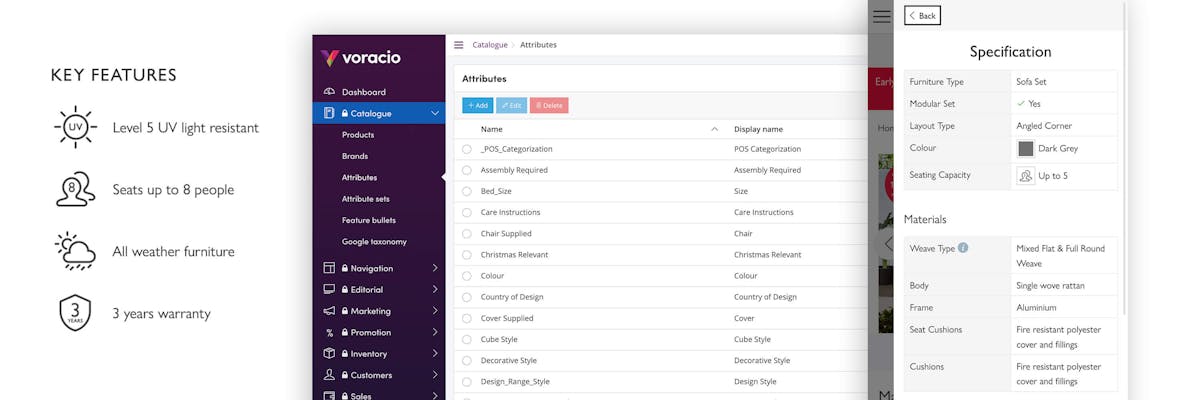Click the 'Aluminium' Frame value
The image size is (1200, 400).
click(1036, 308)
